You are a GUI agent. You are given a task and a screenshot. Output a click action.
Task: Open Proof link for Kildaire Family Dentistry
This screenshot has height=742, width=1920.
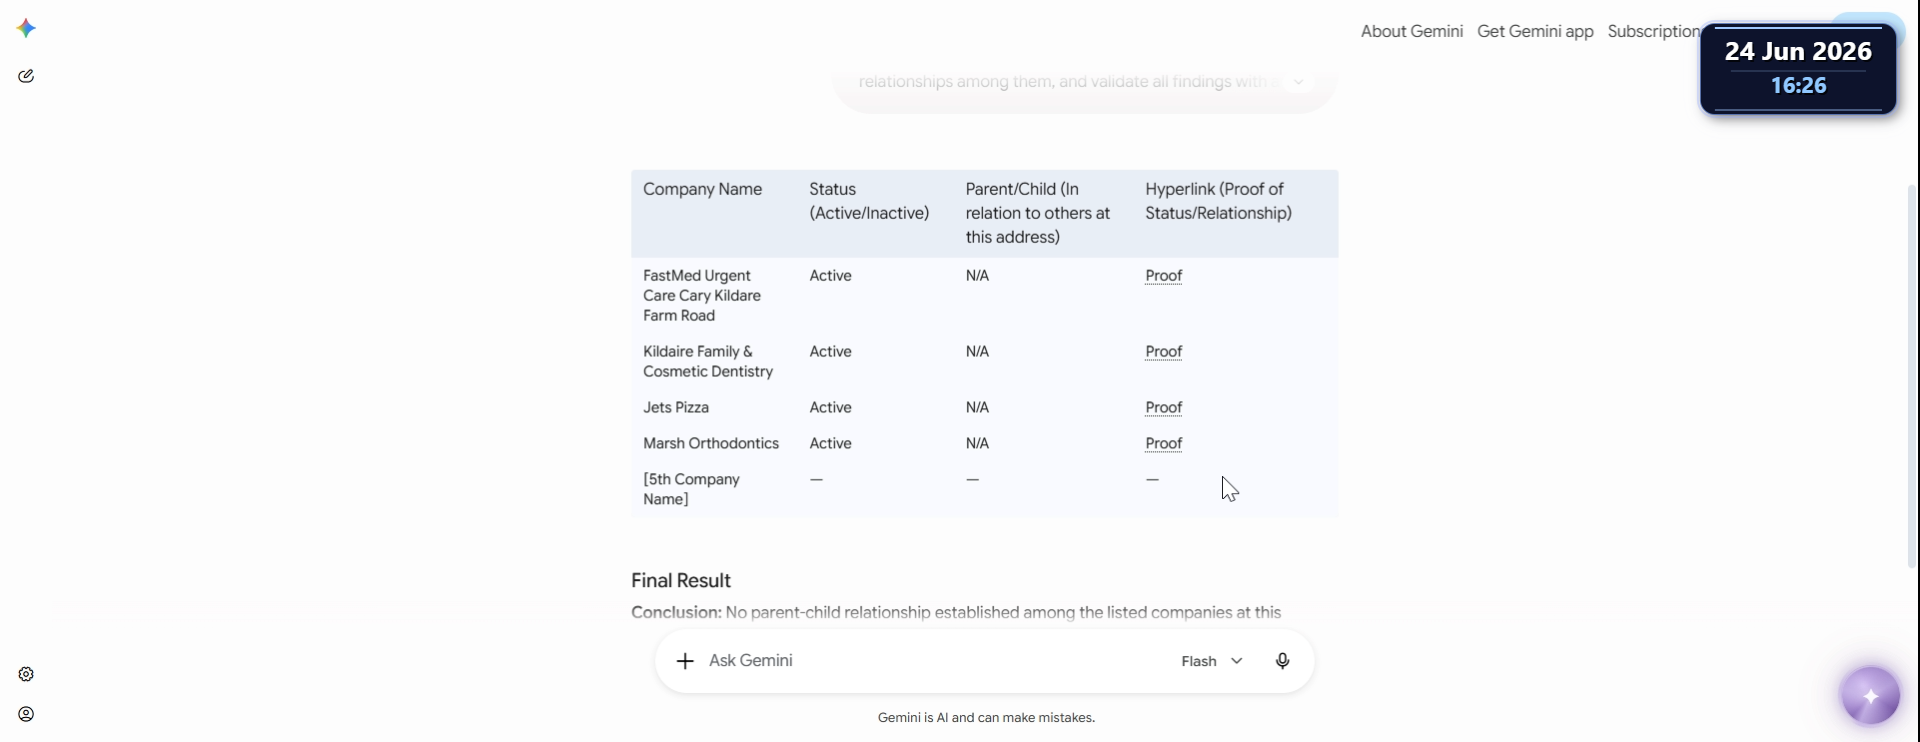click(1163, 352)
